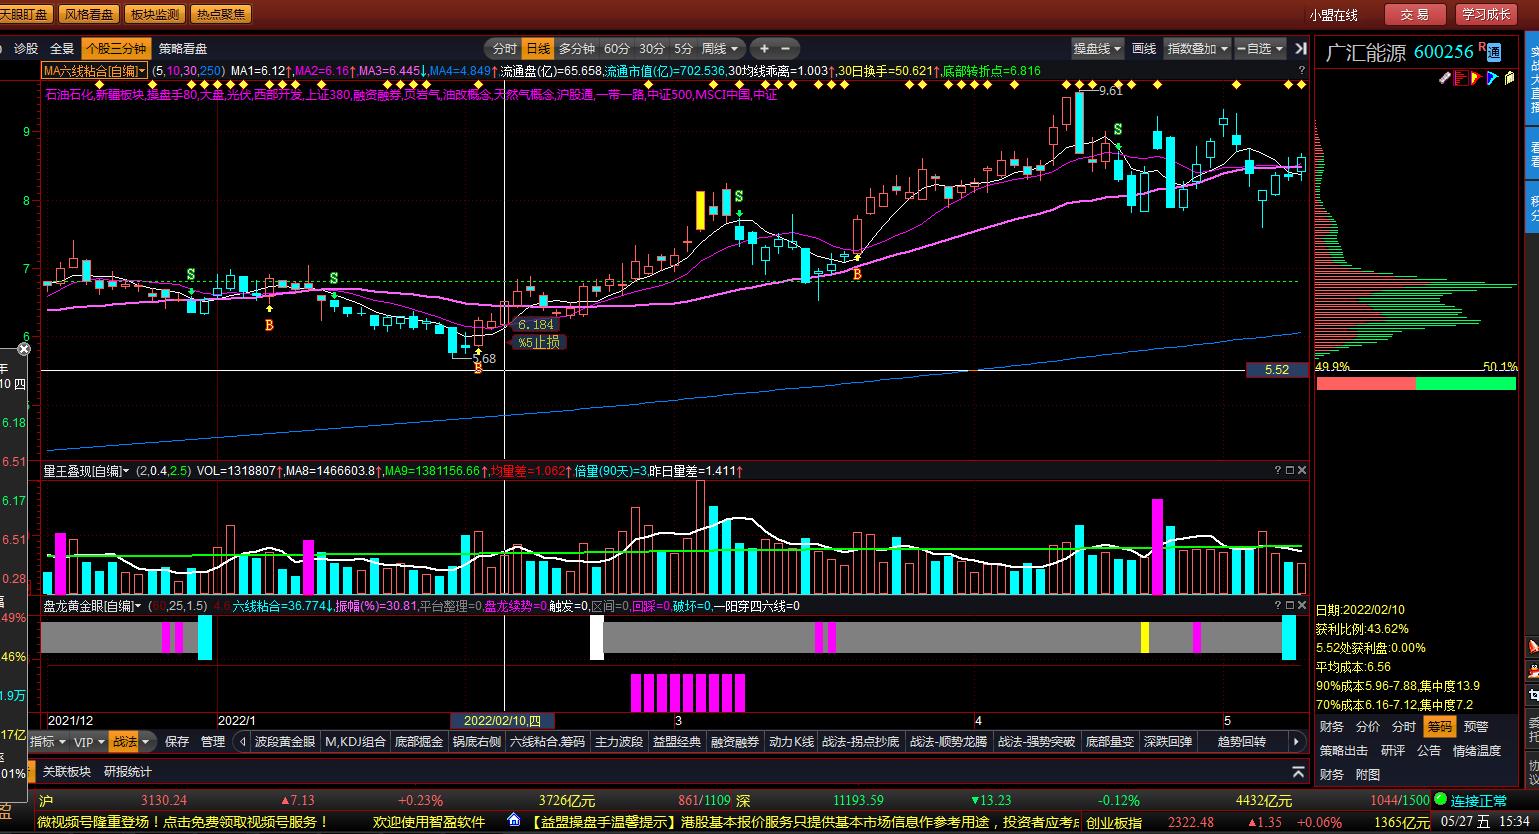Collapse the bottom 关联板块 panel with arrow icon

click(x=1298, y=771)
